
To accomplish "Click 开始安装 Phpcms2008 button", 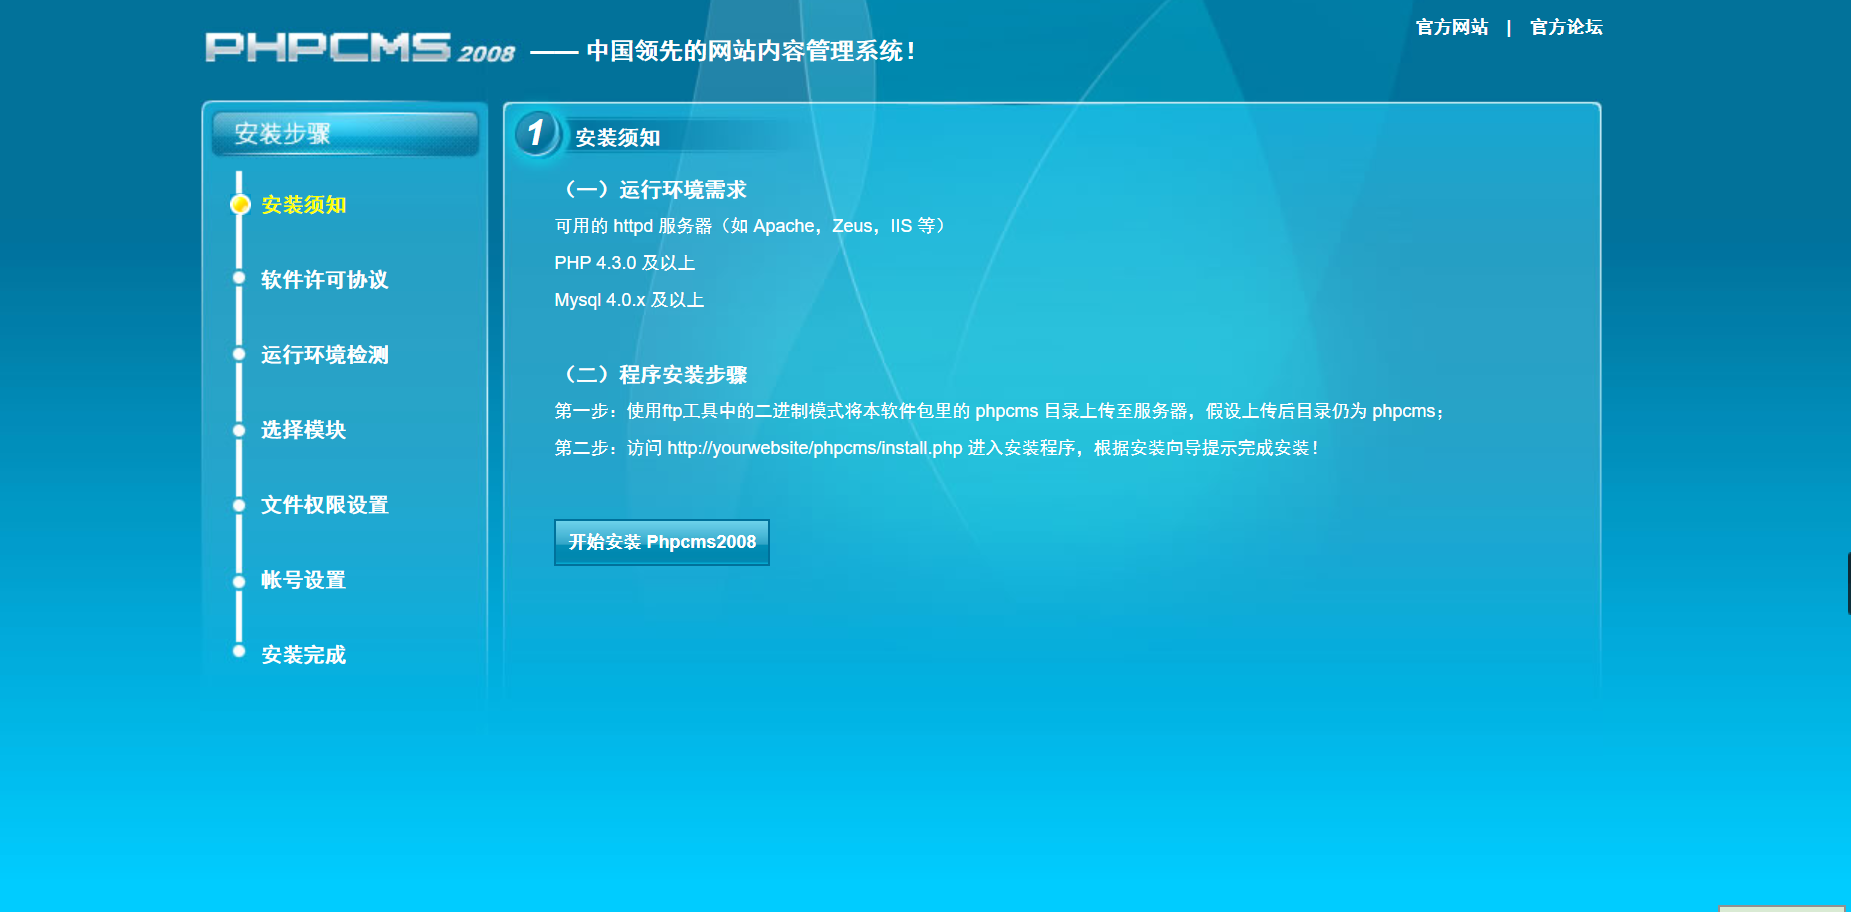I will [x=661, y=542].
